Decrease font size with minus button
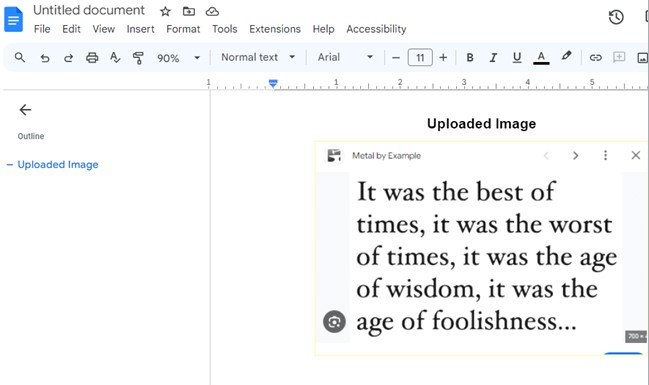 [396, 58]
